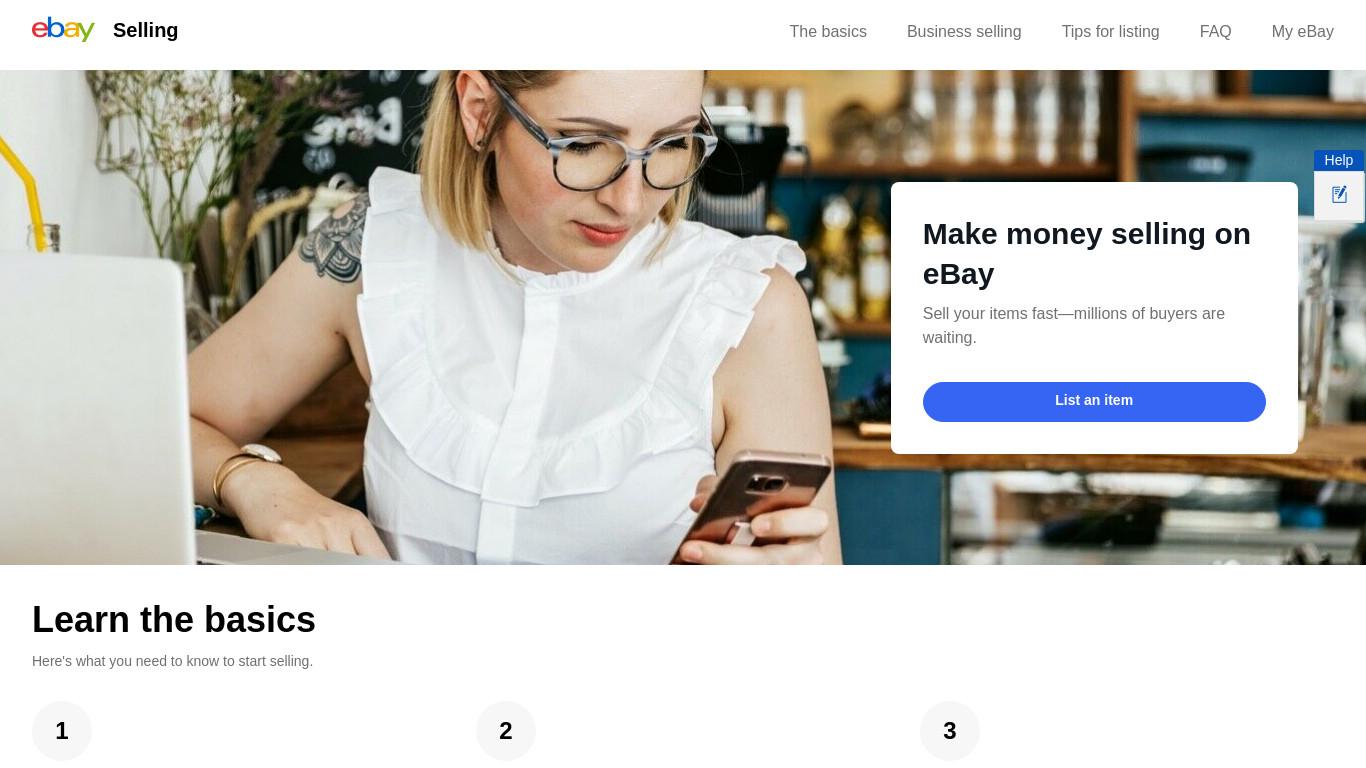This screenshot has width=1366, height=768.
Task: Click the Learn the basics heading
Action: click(174, 620)
